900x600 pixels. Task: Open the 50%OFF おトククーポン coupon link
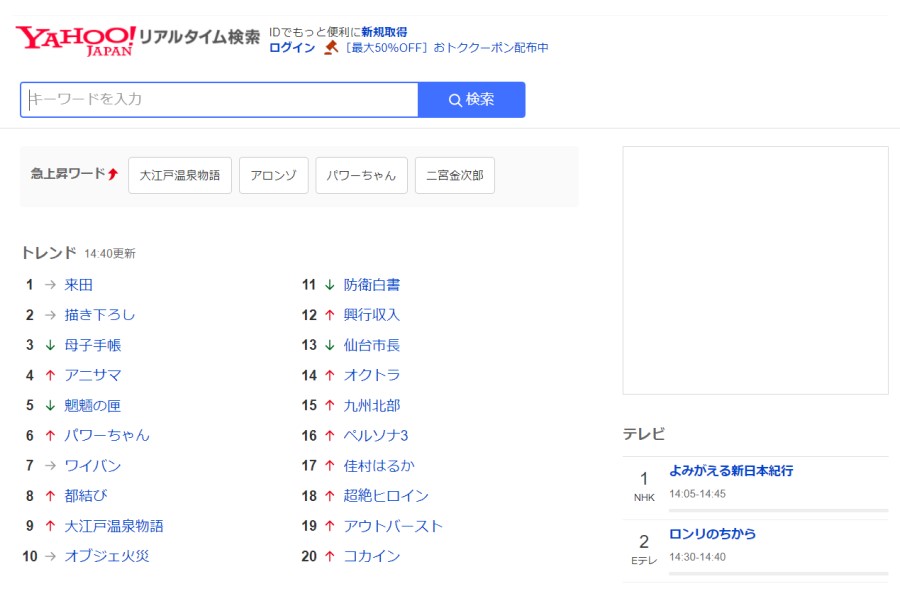(x=447, y=48)
